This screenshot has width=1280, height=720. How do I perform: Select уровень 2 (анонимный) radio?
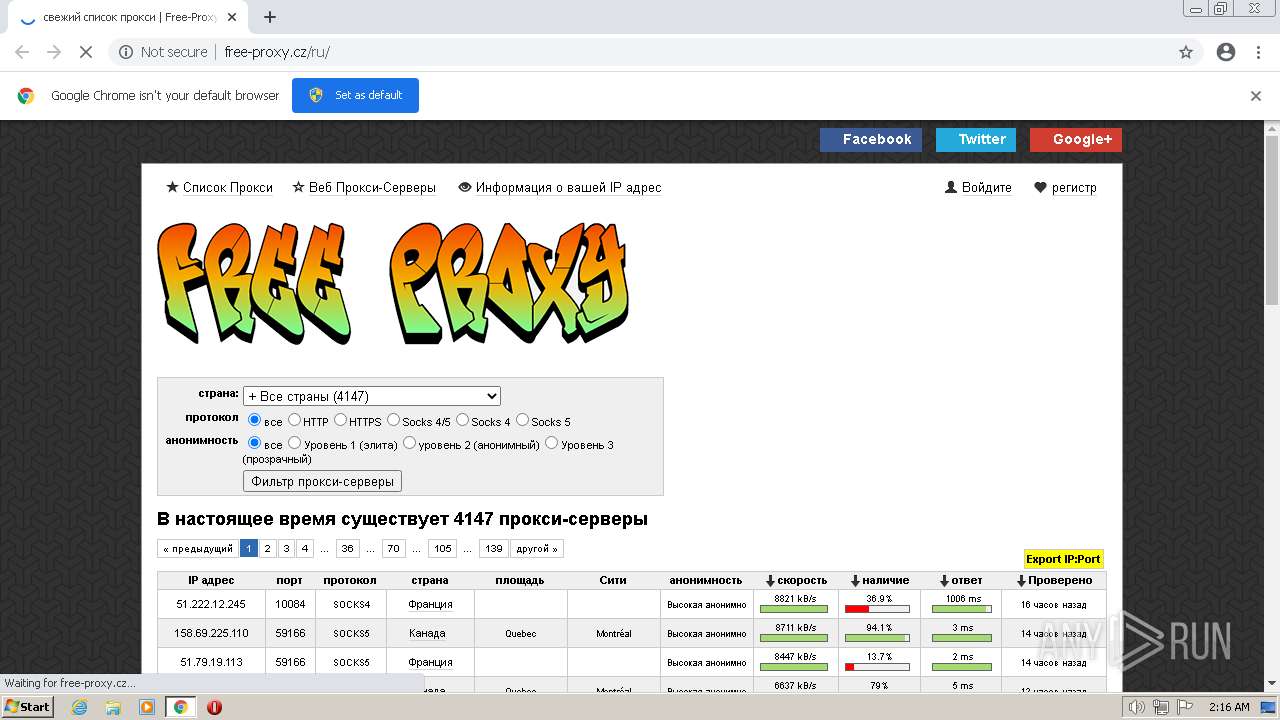(409, 443)
